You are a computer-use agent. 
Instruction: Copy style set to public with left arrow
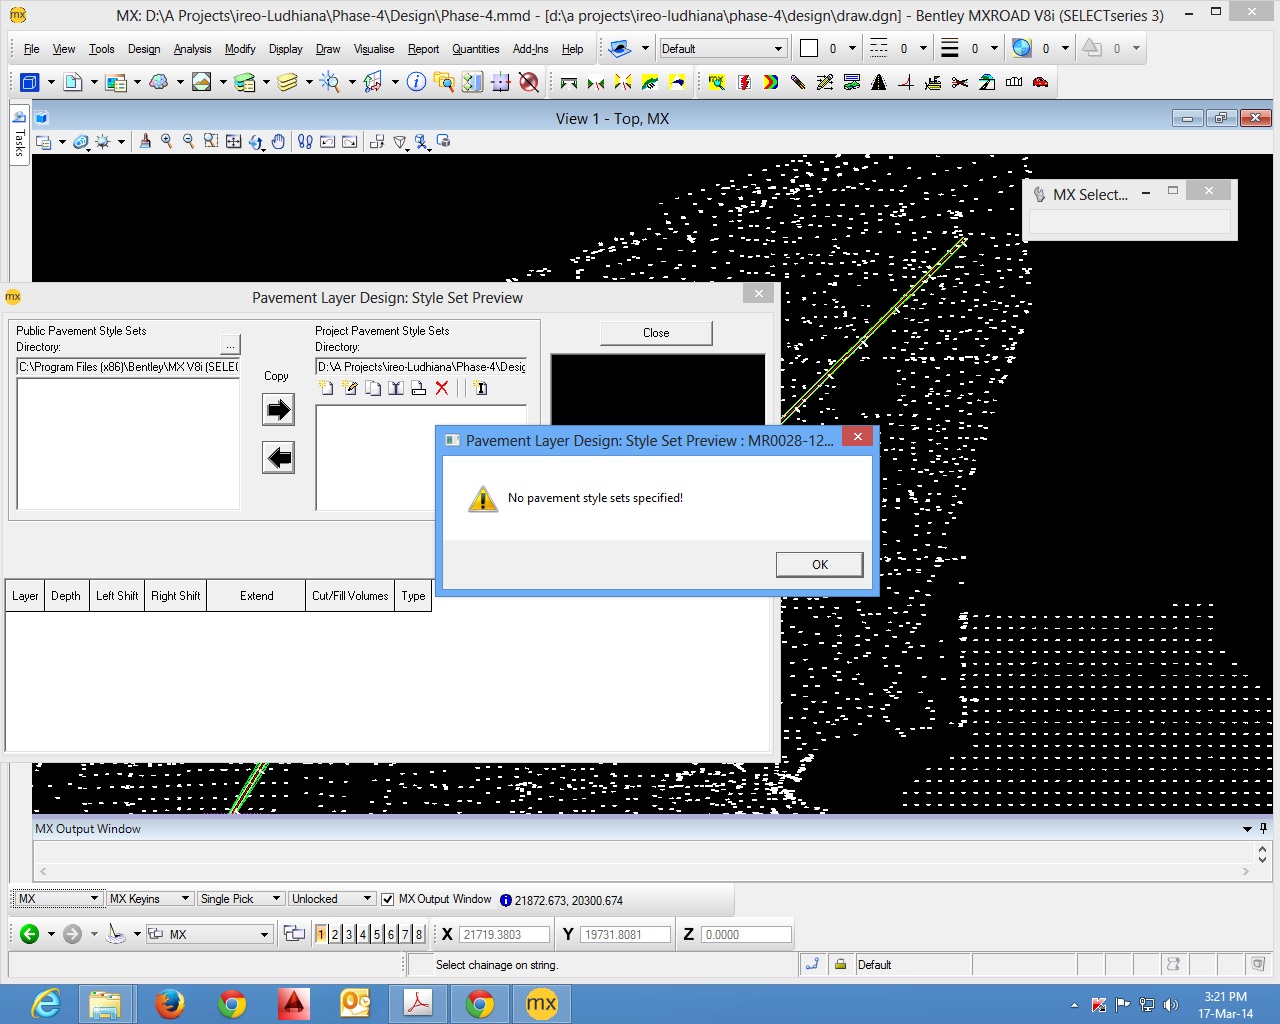point(278,458)
